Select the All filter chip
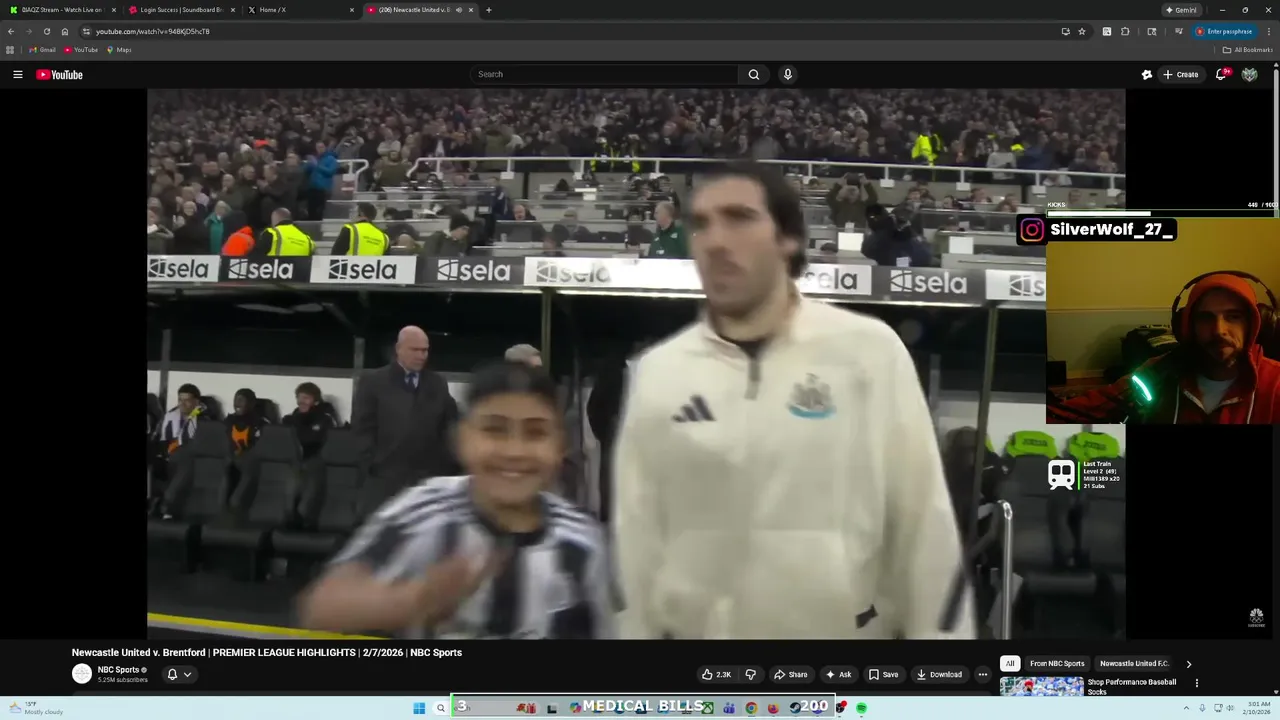This screenshot has width=1280, height=720. 1010,663
